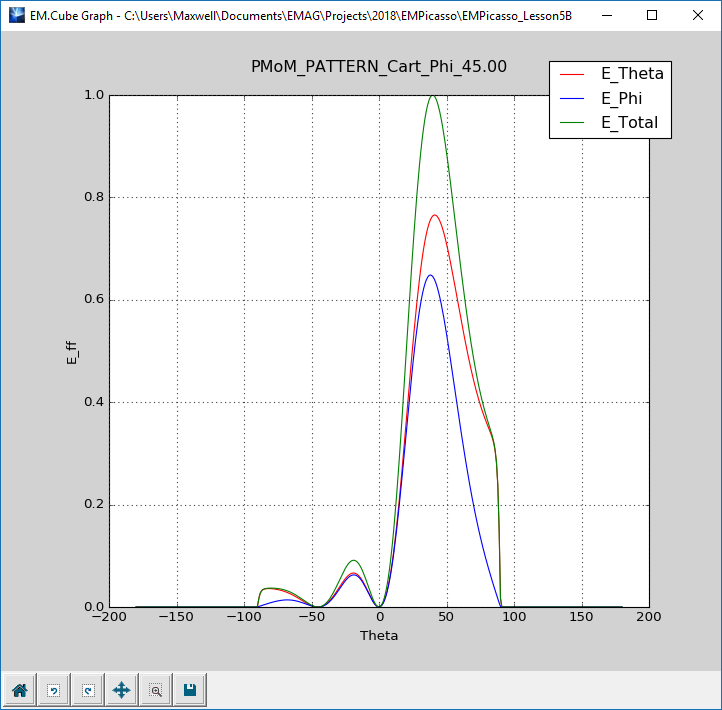This screenshot has width=722, height=710.
Task: Click the E_Total legend label
Action: click(629, 123)
